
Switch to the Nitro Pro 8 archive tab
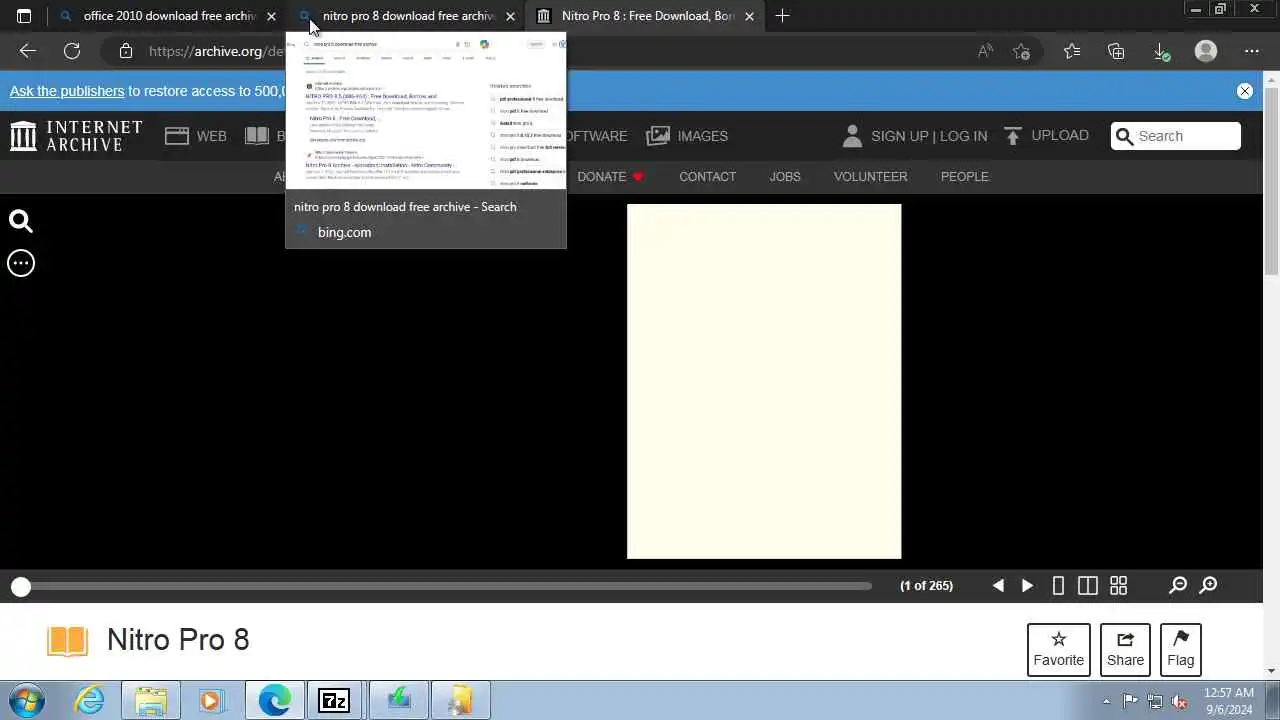click(645, 16)
